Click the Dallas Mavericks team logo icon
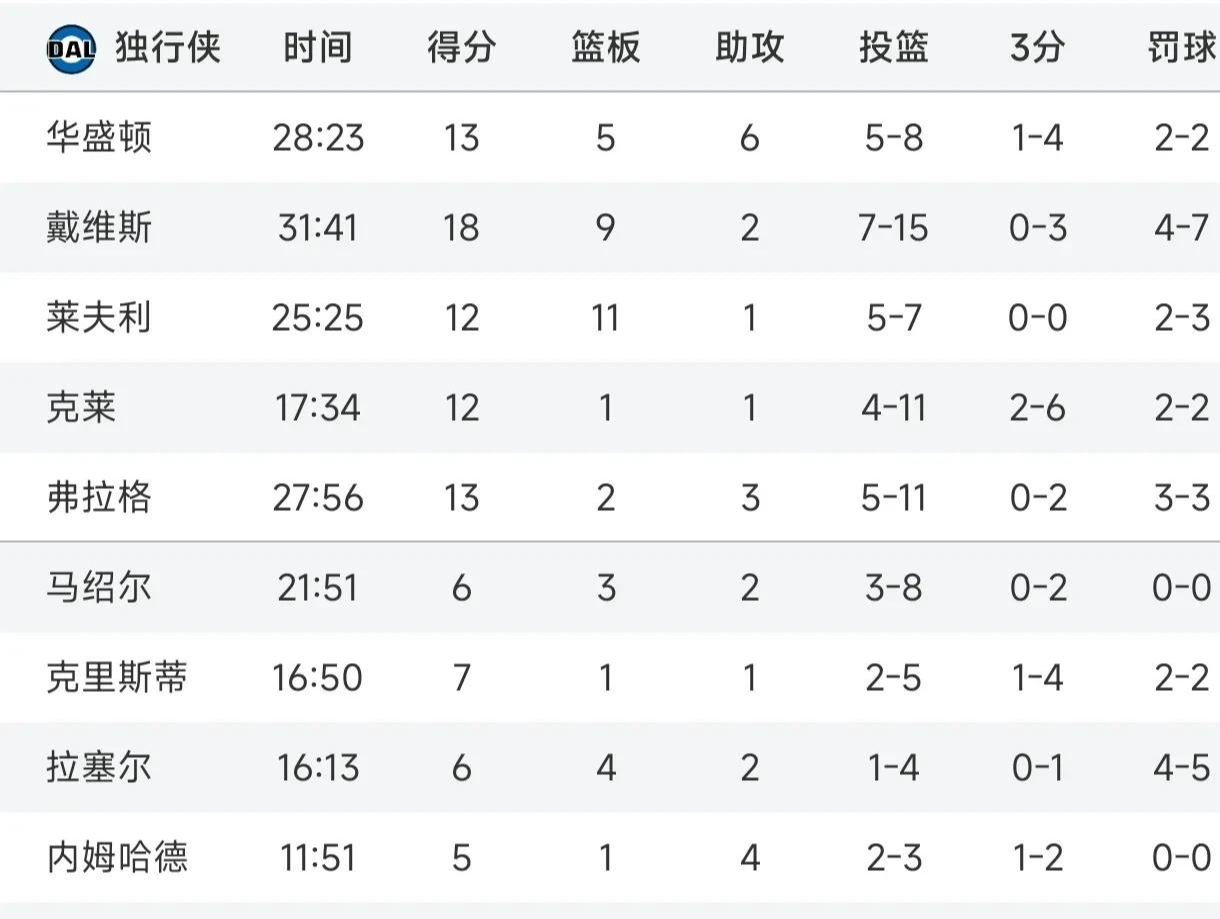The image size is (1220, 919). 71,49
